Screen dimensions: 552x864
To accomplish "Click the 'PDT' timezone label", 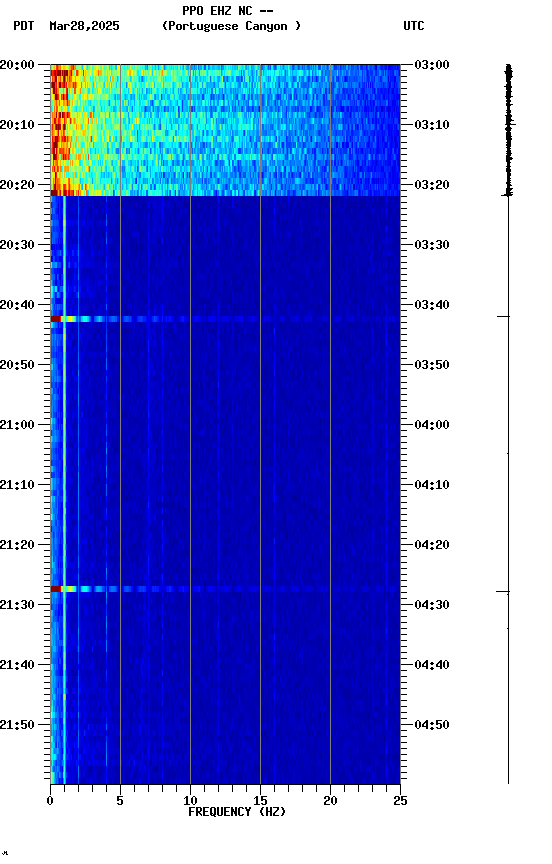I will [x=24, y=26].
